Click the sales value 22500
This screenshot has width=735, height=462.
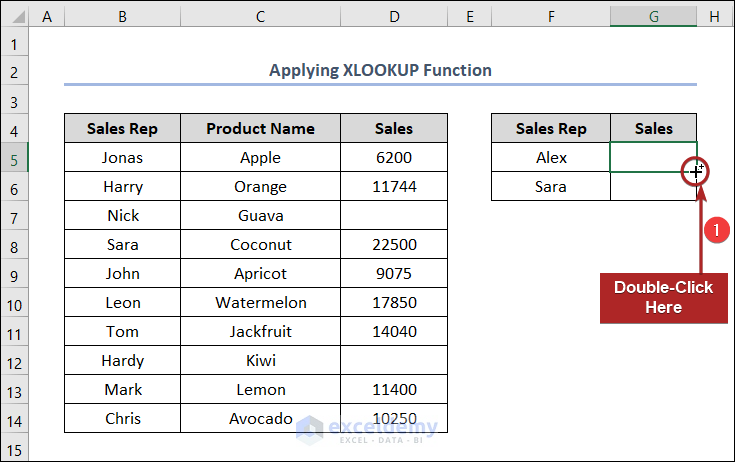(x=393, y=244)
